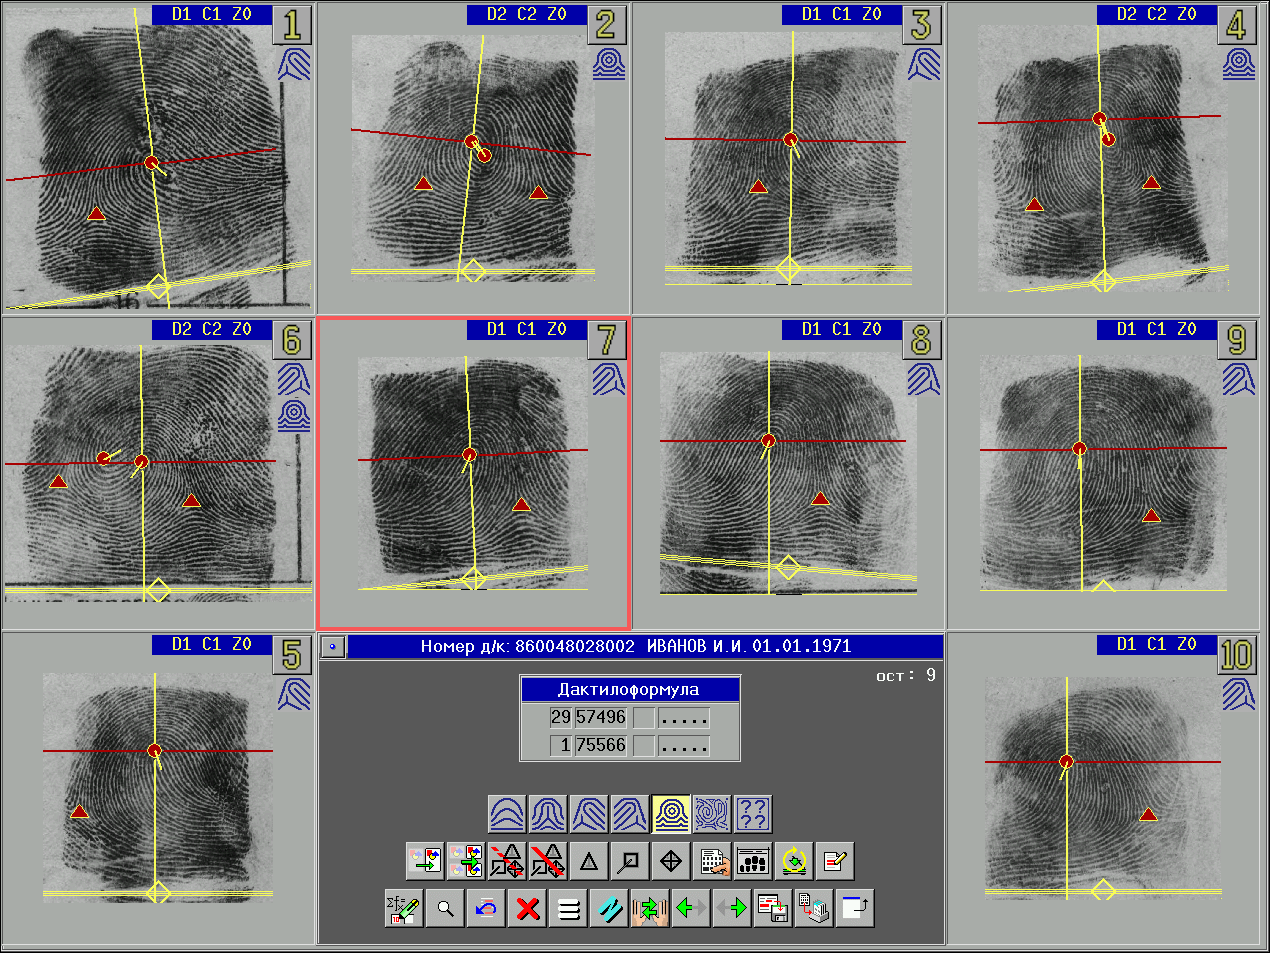Select fingerprint number 5 badge

point(292,655)
